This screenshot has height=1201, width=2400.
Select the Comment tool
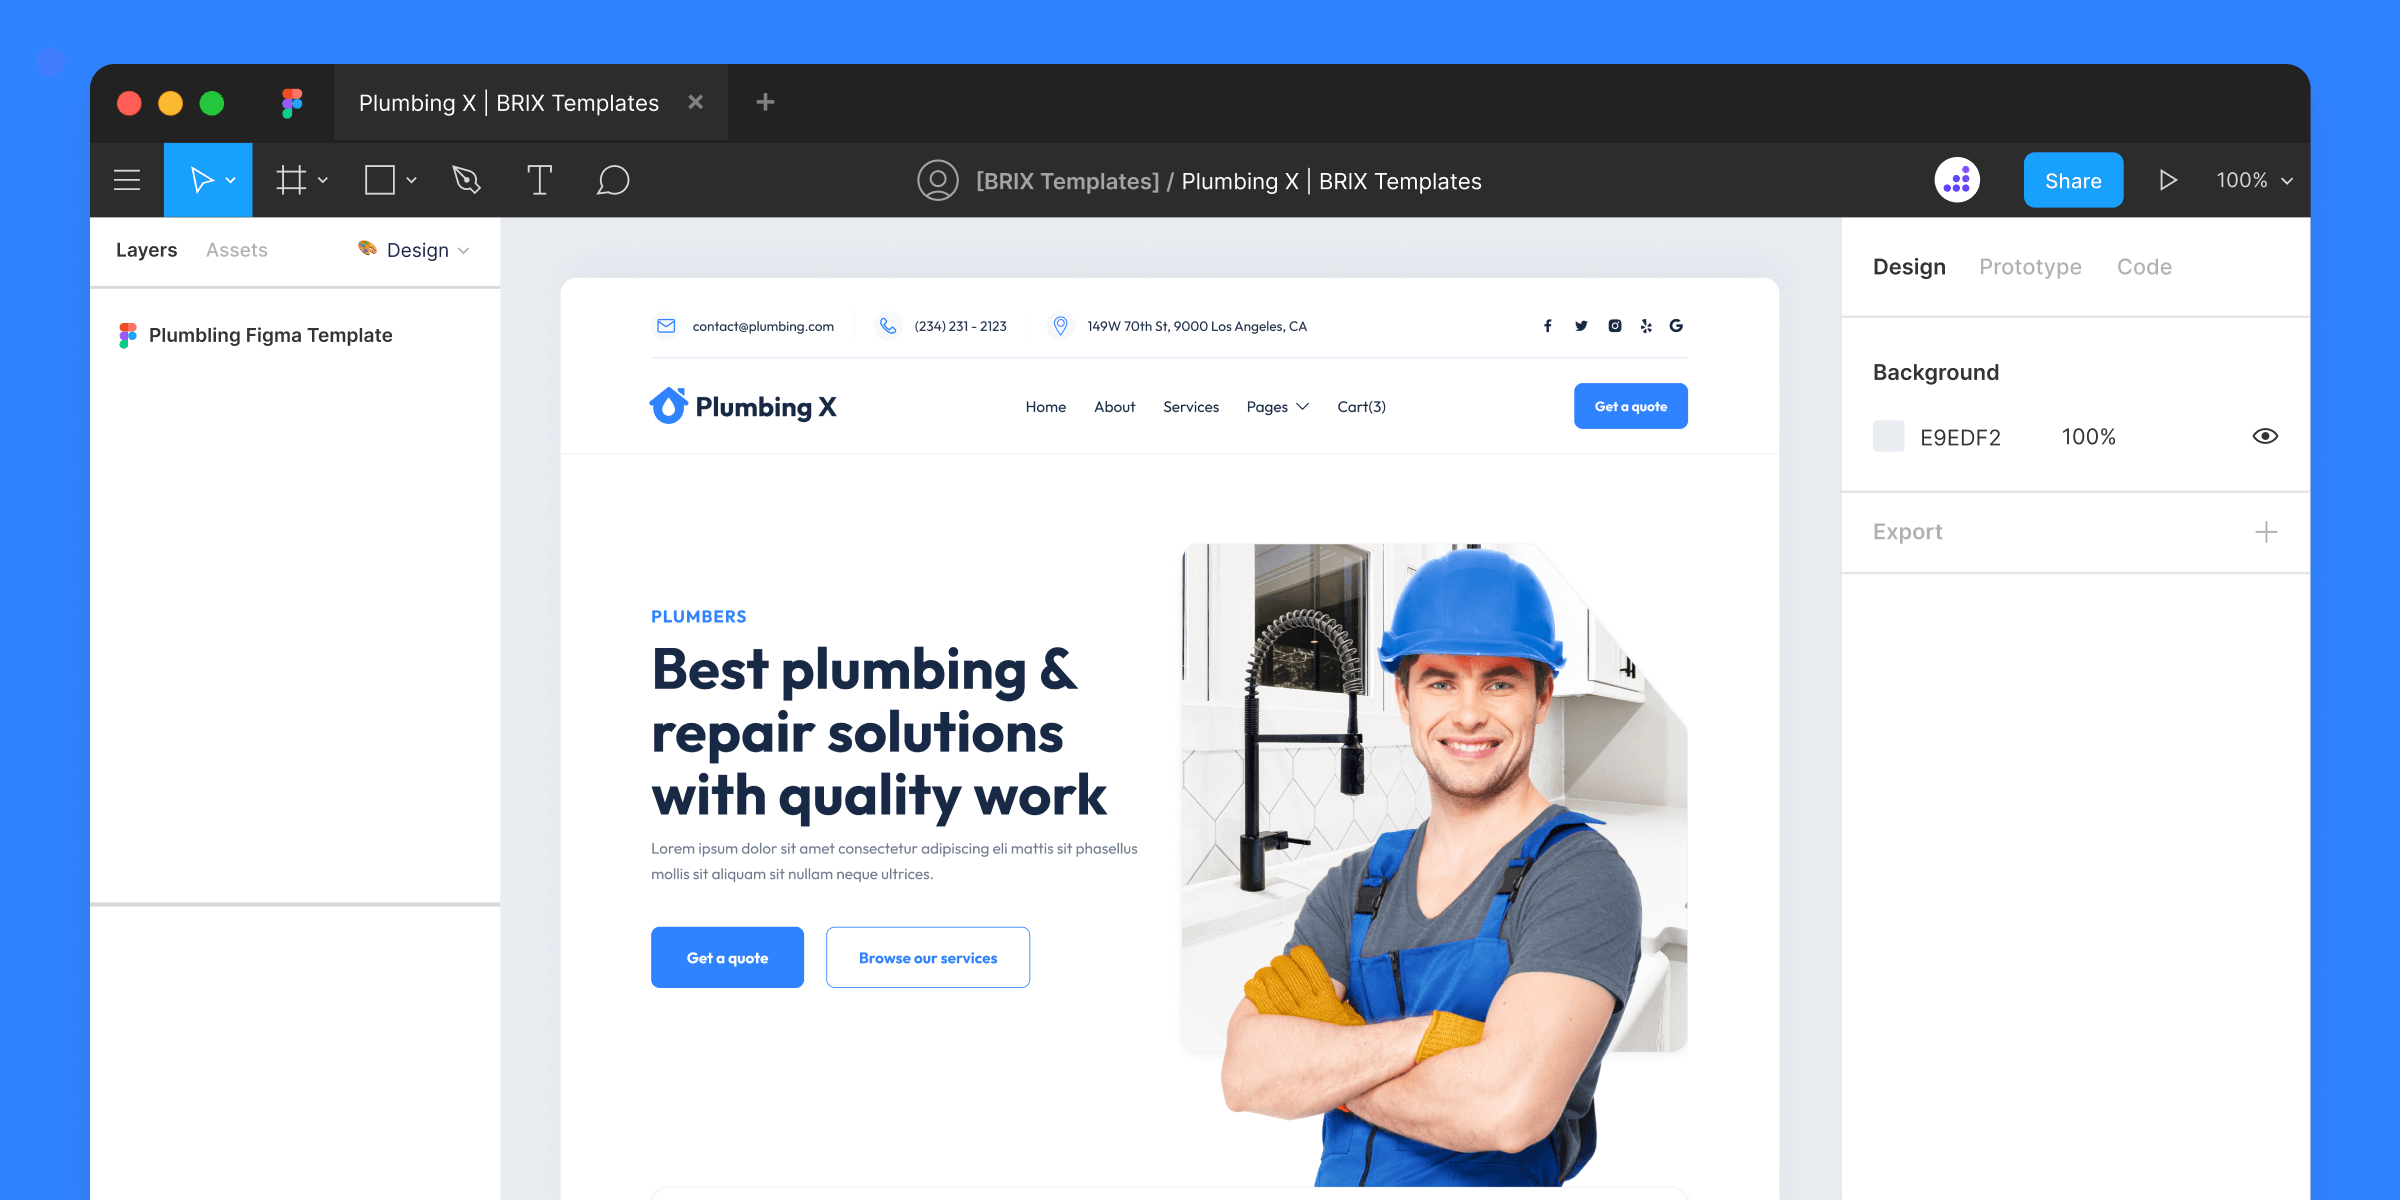pos(613,179)
